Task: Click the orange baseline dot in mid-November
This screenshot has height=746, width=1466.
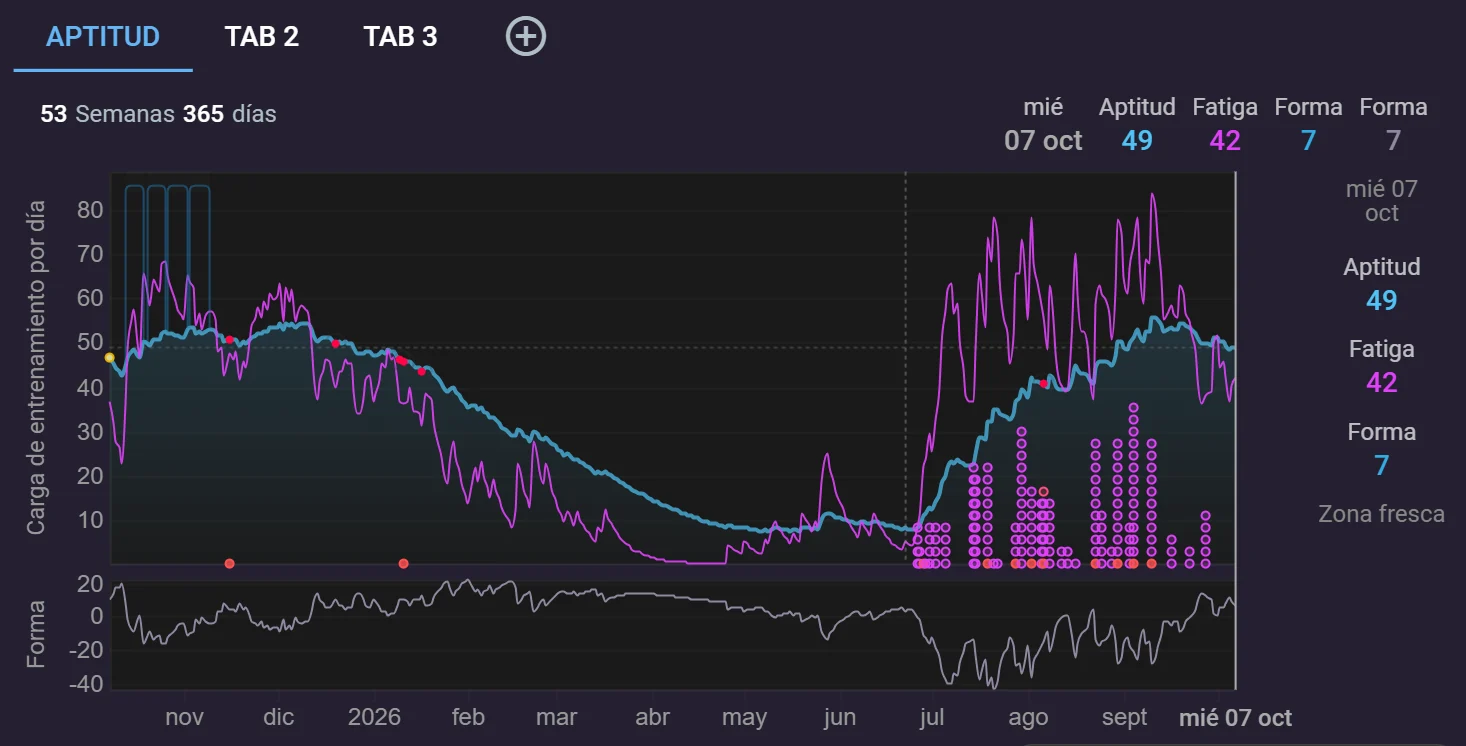Action: point(230,564)
